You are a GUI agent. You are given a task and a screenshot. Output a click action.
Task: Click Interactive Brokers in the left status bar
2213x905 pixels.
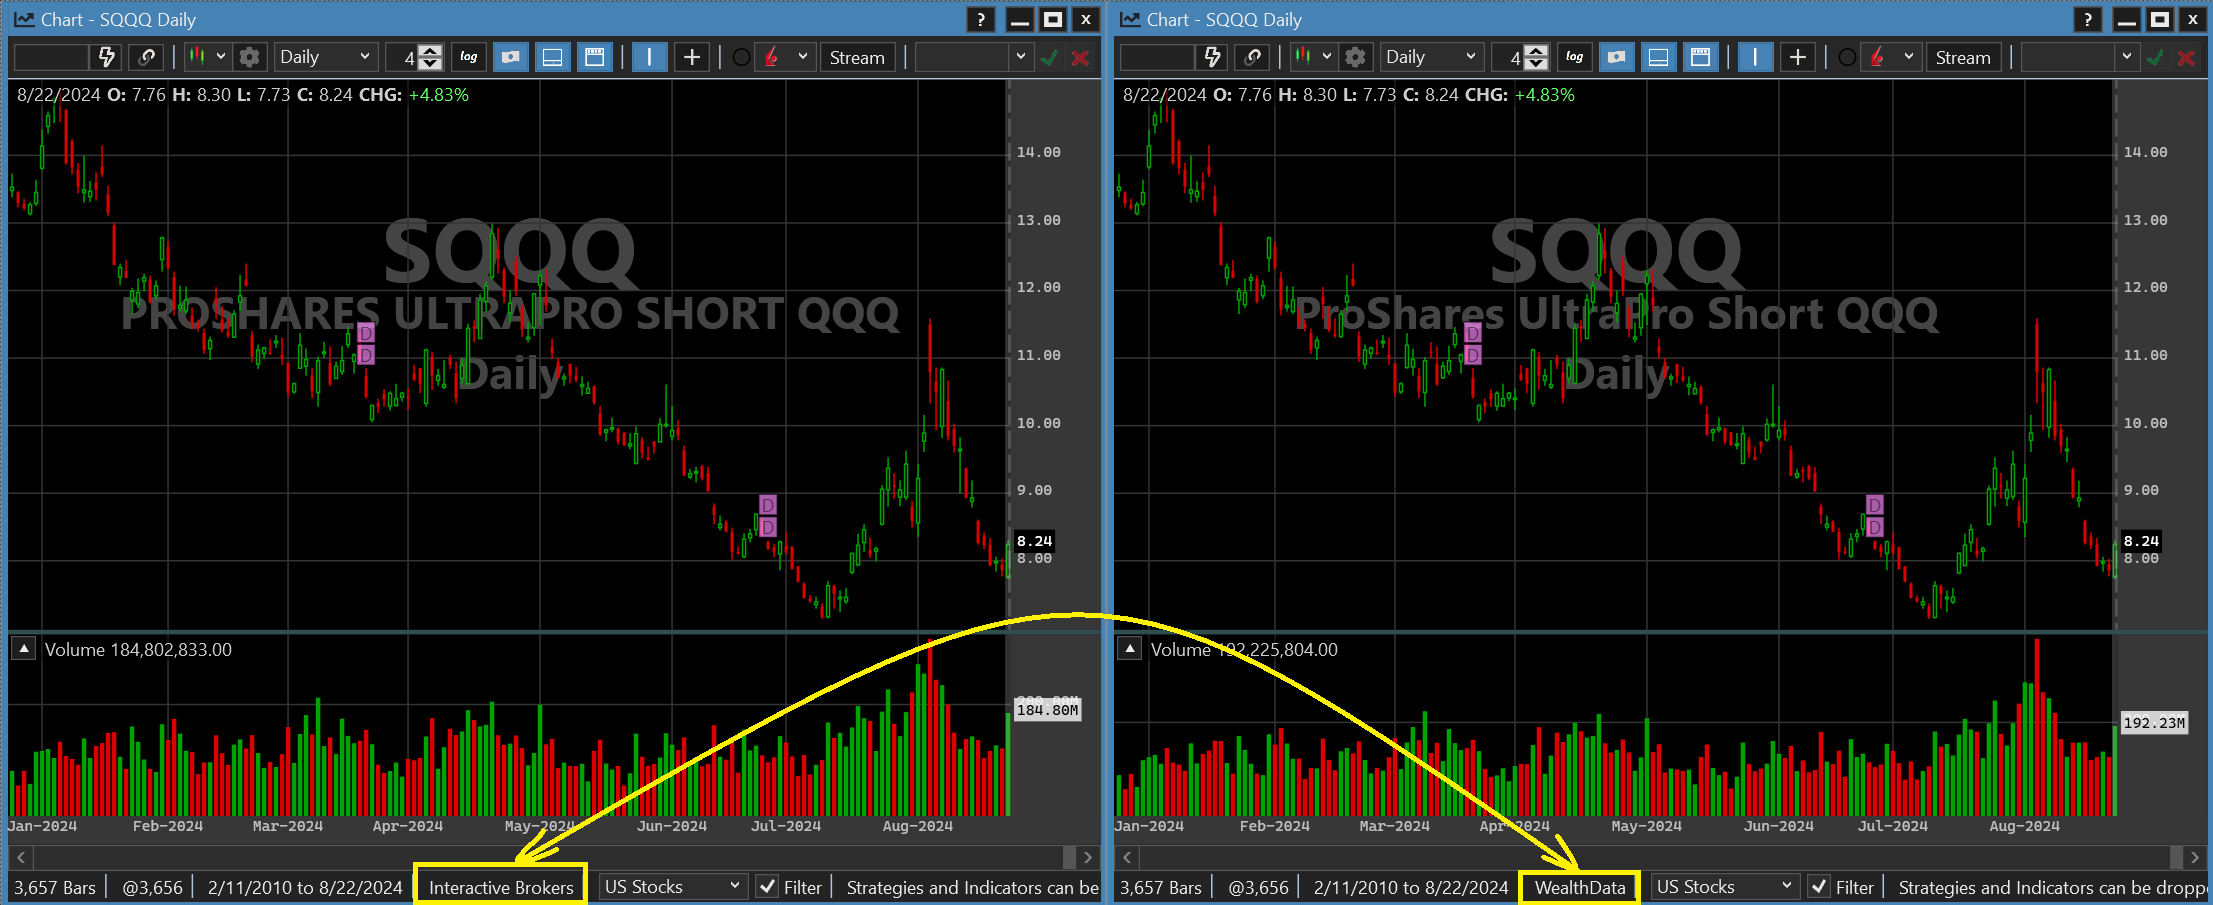(x=501, y=887)
